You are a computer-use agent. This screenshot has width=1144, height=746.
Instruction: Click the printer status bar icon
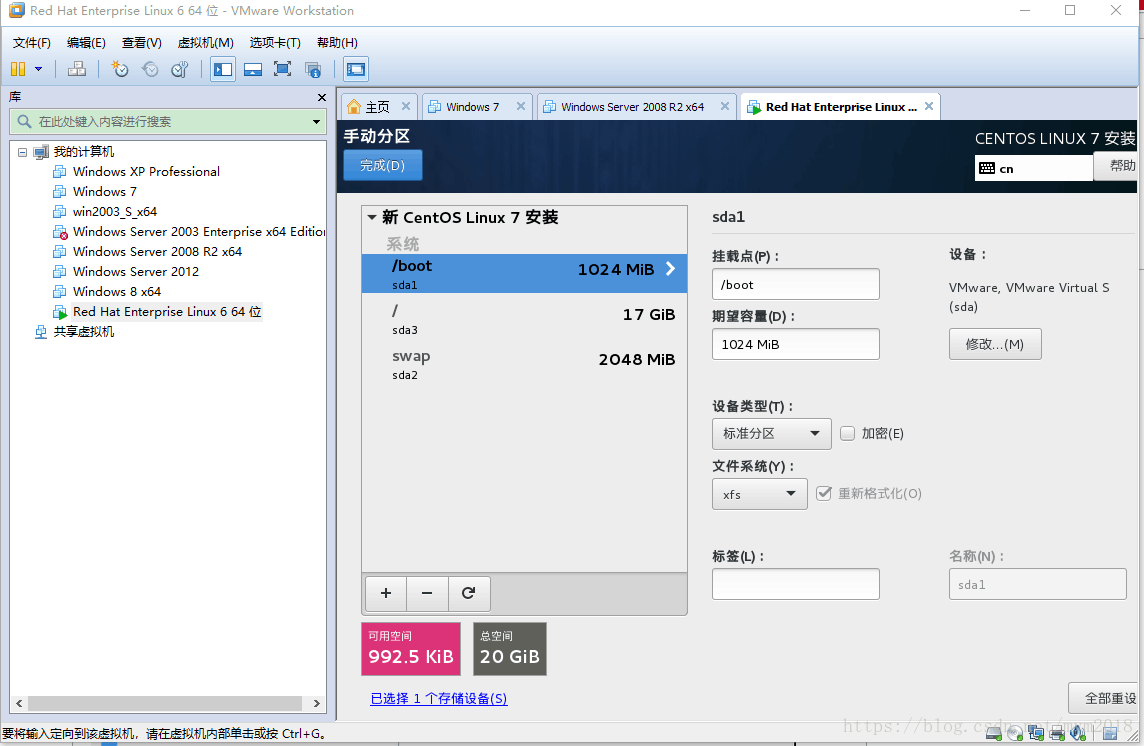[1057, 733]
